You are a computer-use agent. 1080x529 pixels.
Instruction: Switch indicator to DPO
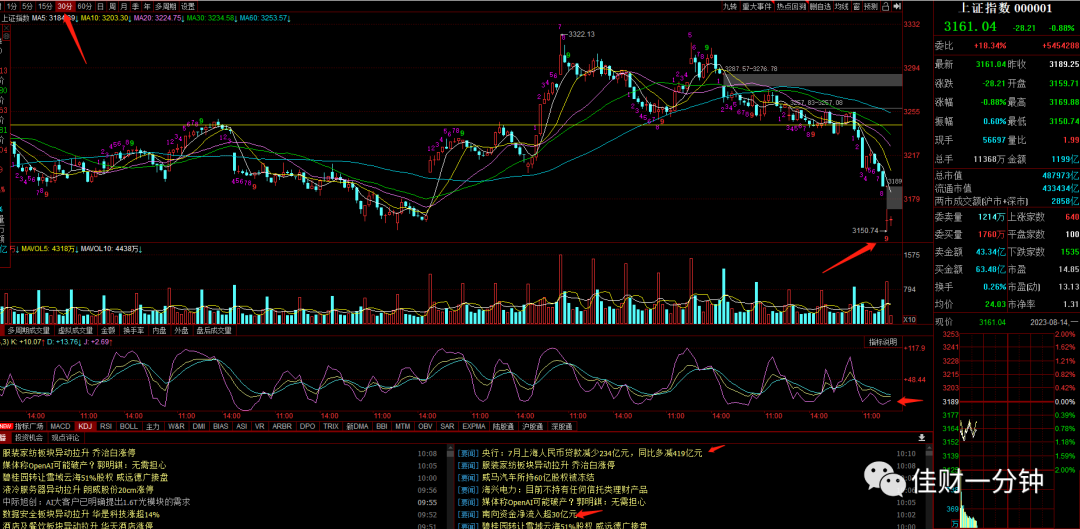[307, 426]
